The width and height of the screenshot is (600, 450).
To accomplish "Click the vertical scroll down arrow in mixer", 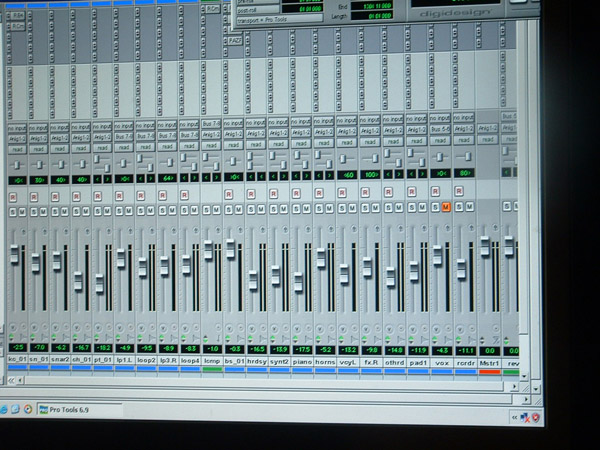I will (x=523, y=377).
